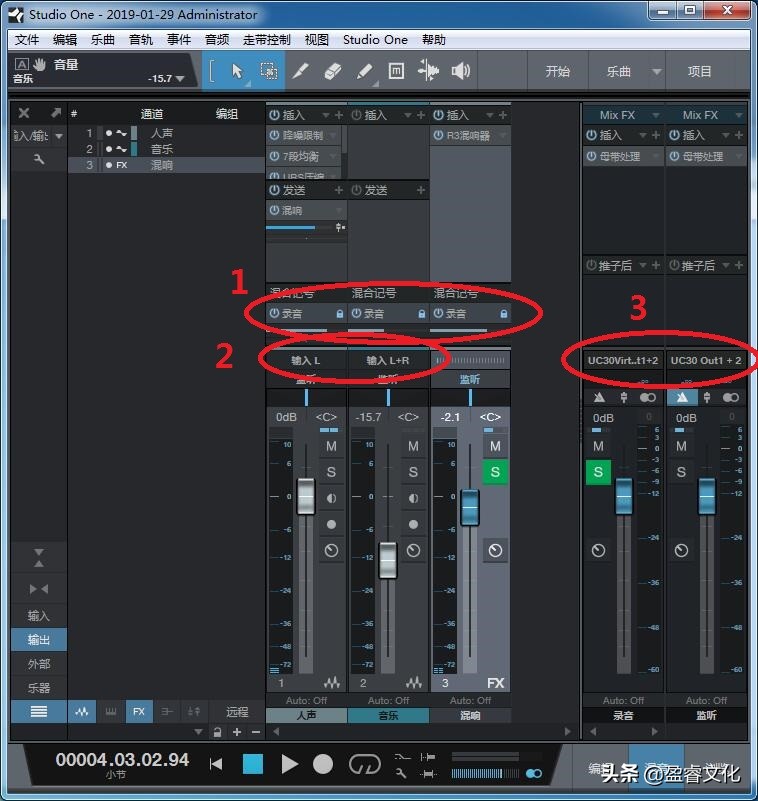Lock the channel list with padlock
This screenshot has height=801, width=758.
point(217,732)
